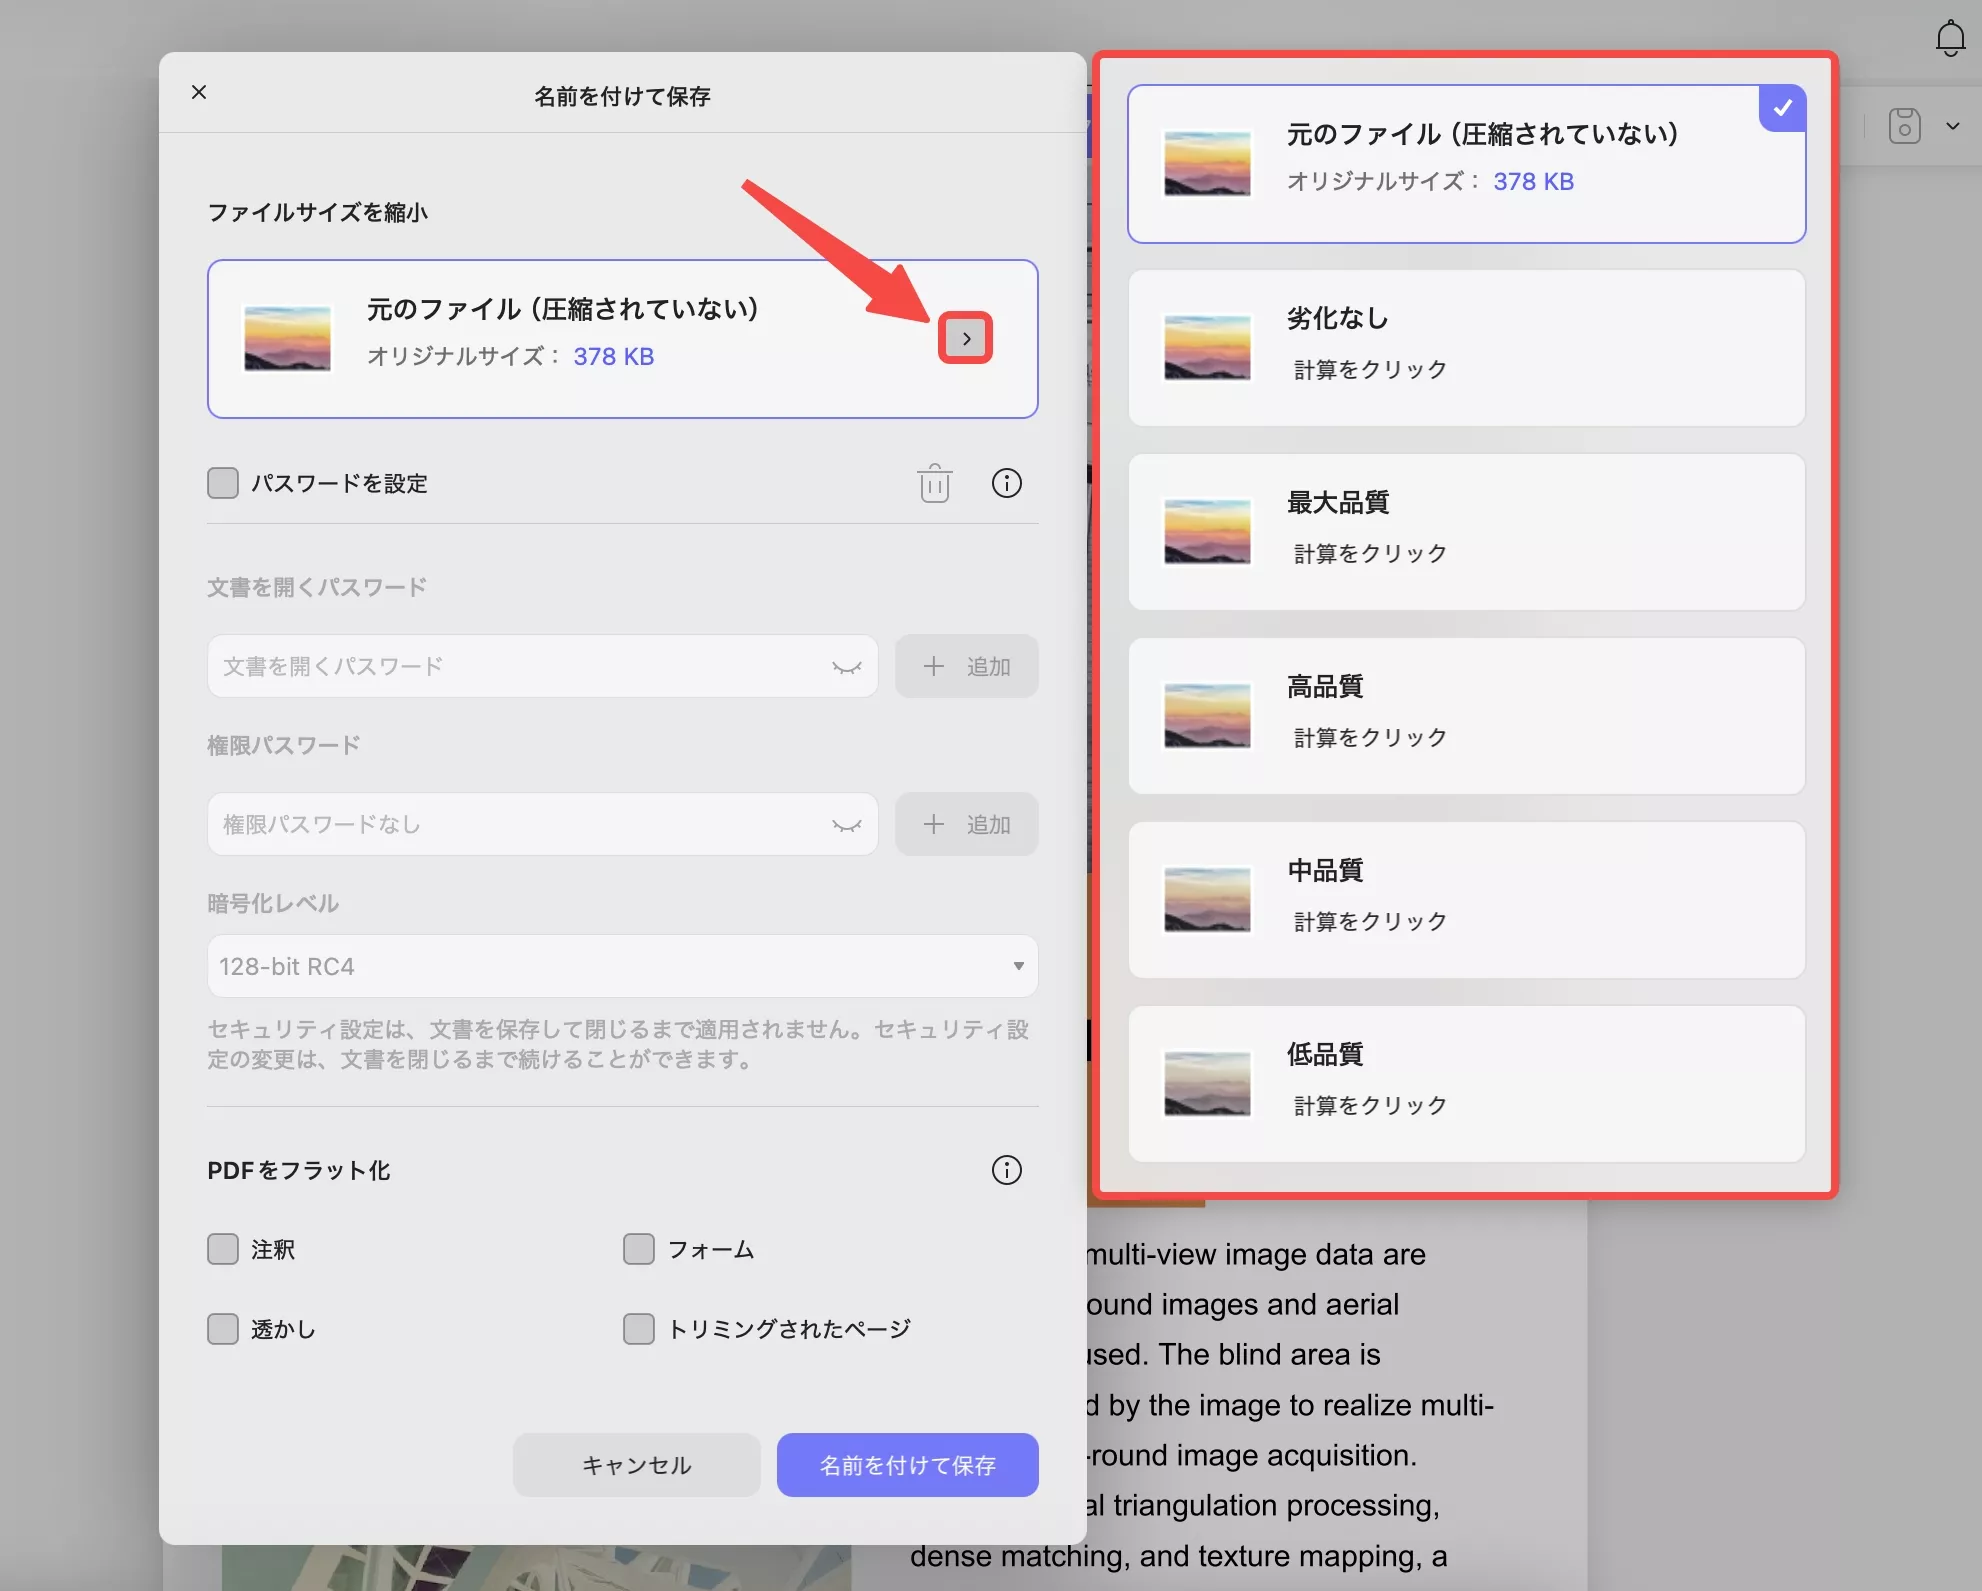Click the 劣化なし option thumbnail image

(1207, 347)
